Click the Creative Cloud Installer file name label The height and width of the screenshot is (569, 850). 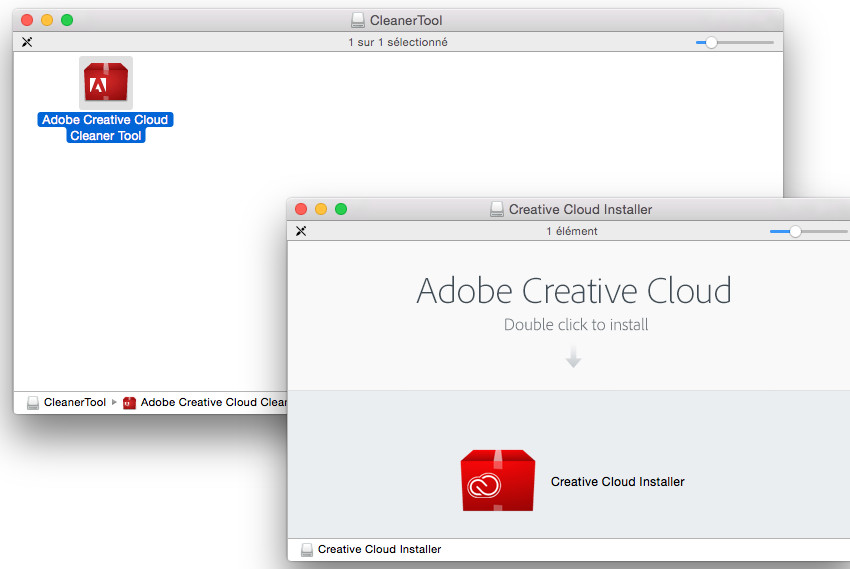tap(617, 481)
